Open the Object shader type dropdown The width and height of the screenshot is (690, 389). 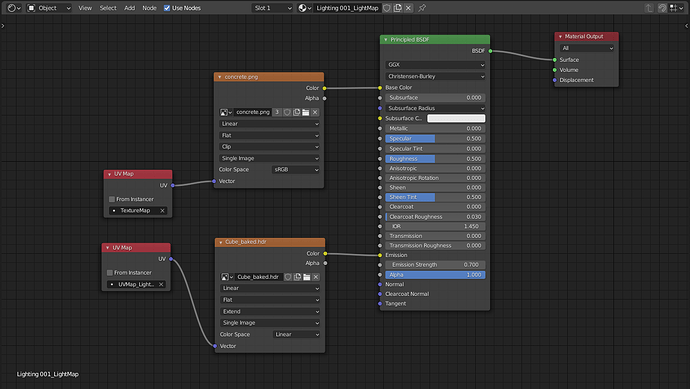coord(49,8)
